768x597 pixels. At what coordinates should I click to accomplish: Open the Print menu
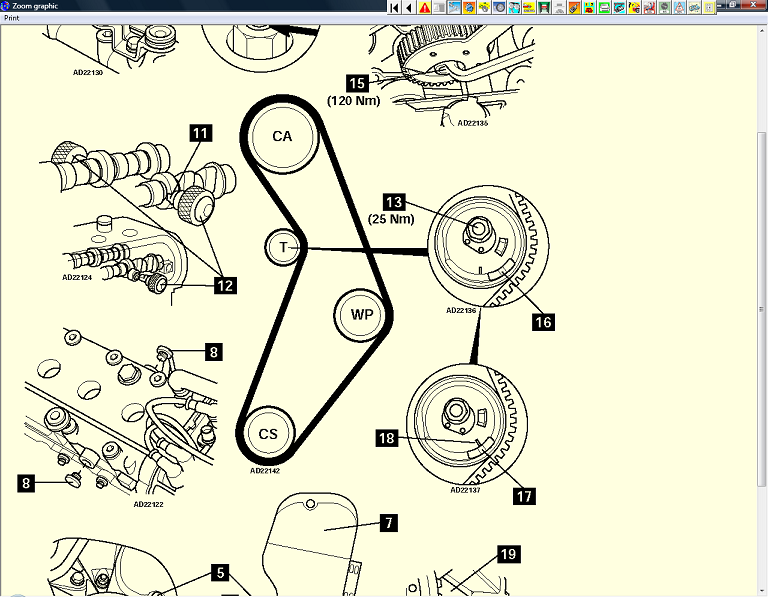[x=13, y=18]
